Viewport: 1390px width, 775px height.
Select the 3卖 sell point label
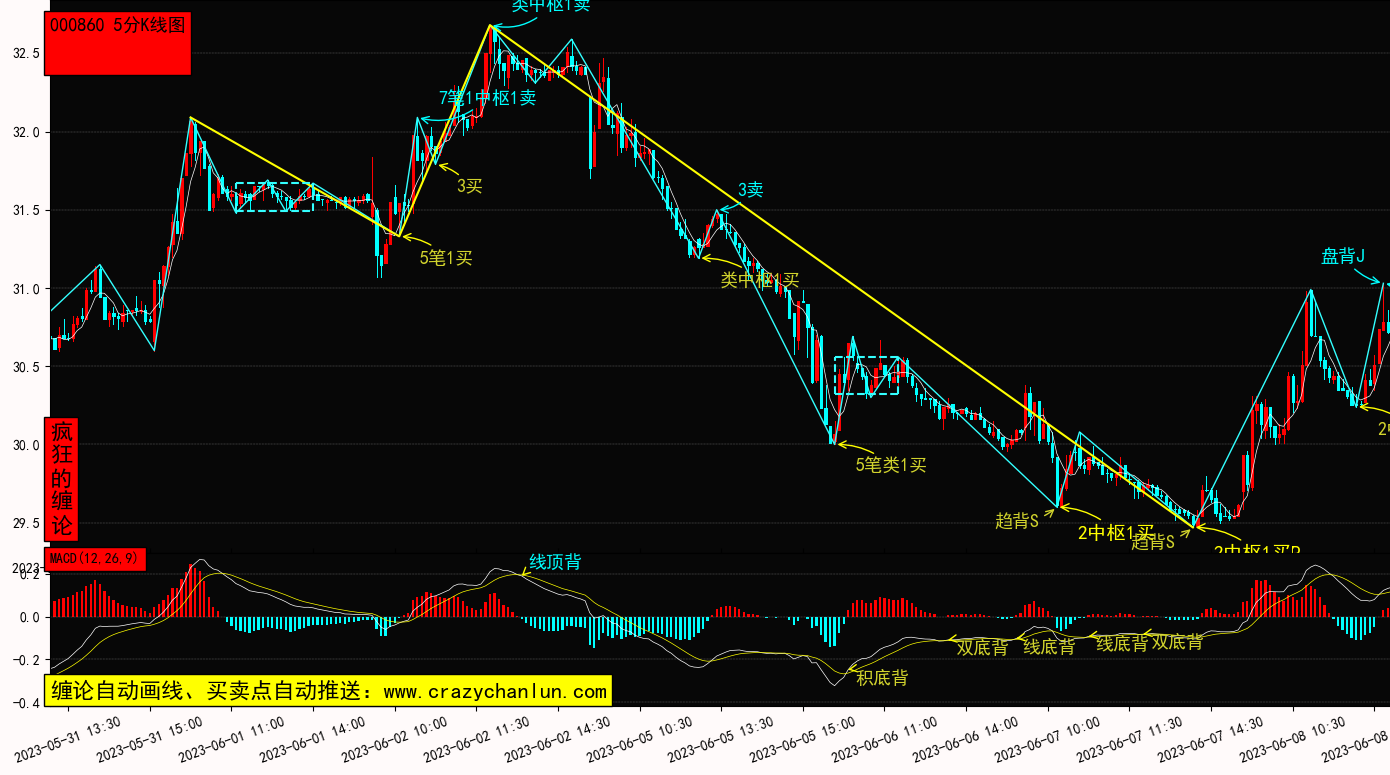point(751,190)
